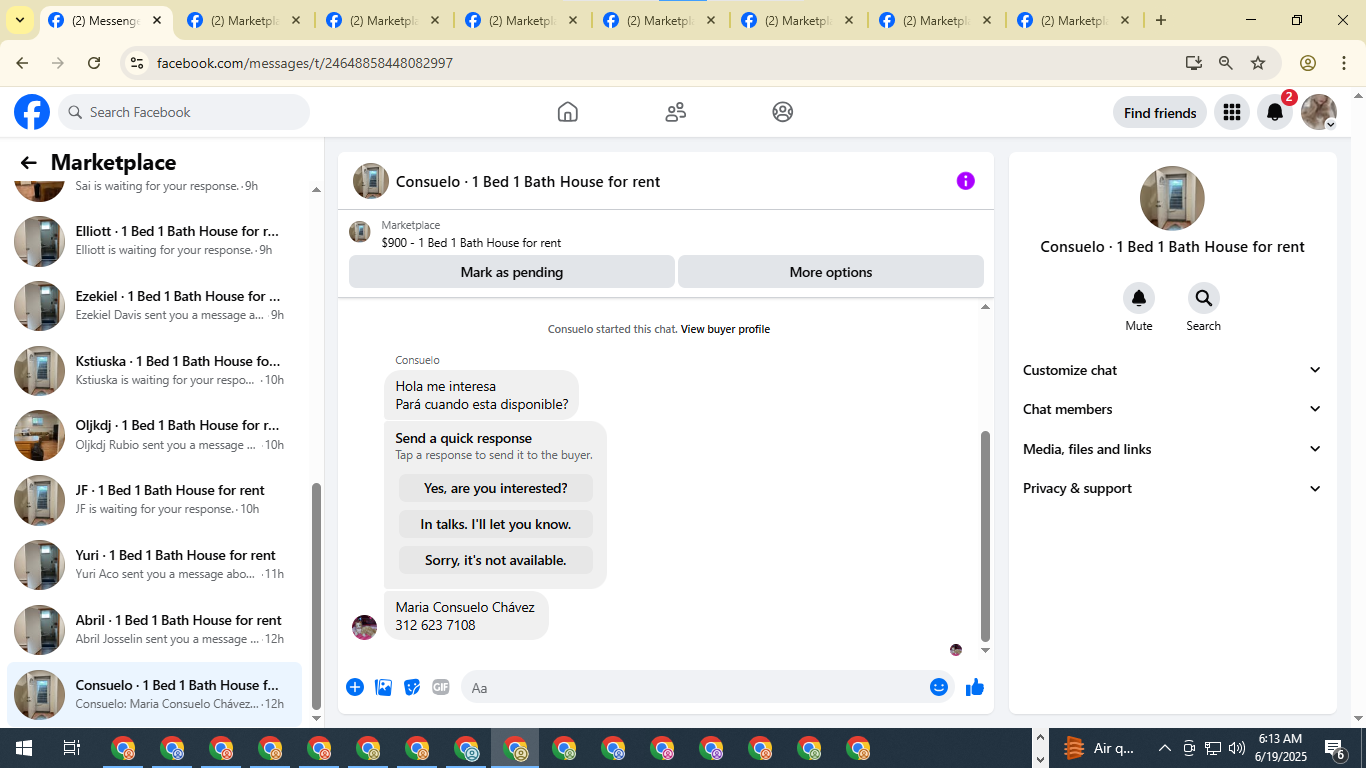Open the Home feed icon

pyautogui.click(x=568, y=112)
